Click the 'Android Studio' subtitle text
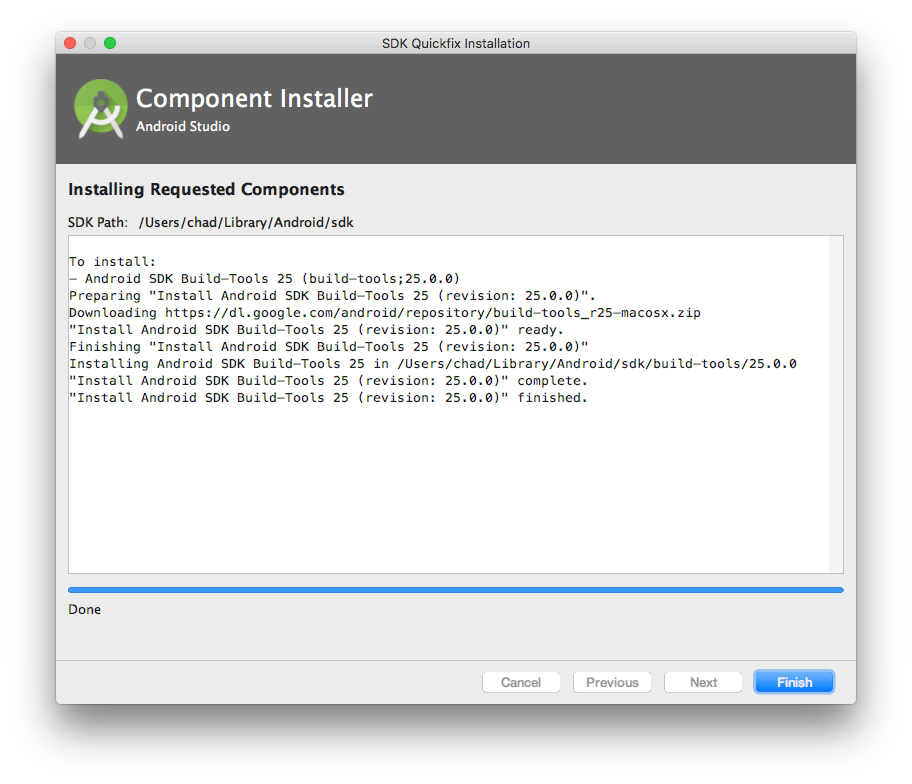912x784 pixels. tap(183, 126)
